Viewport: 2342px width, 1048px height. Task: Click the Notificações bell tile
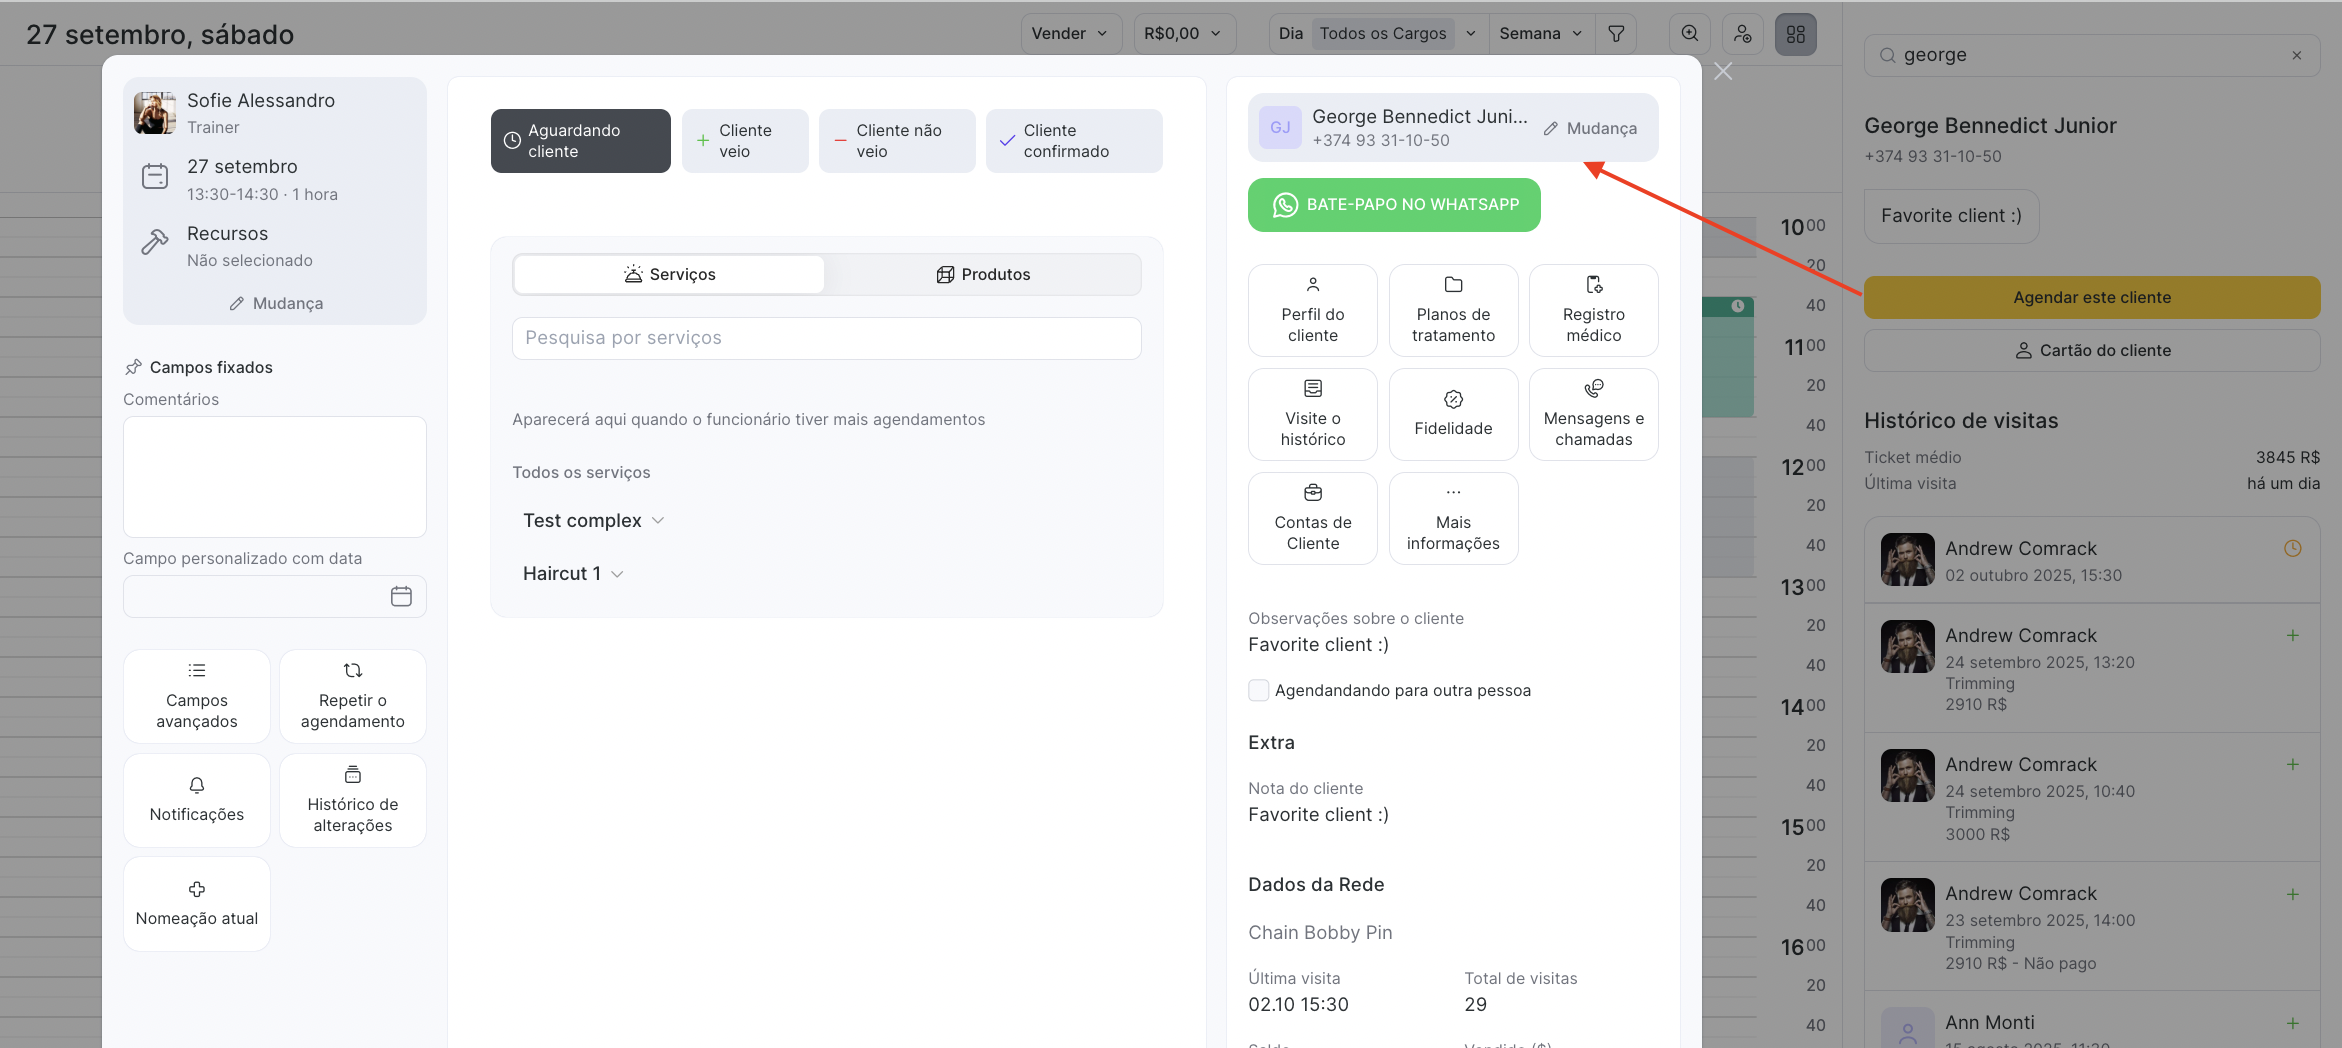(x=197, y=800)
